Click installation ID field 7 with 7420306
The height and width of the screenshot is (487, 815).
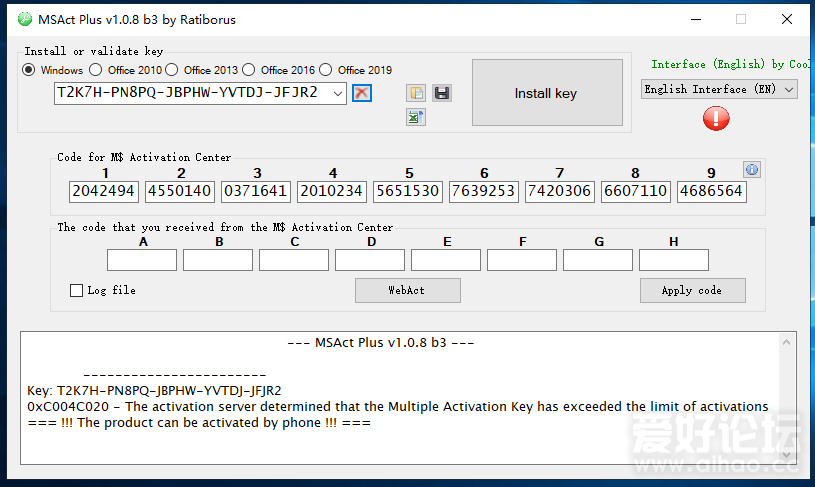[x=559, y=191]
